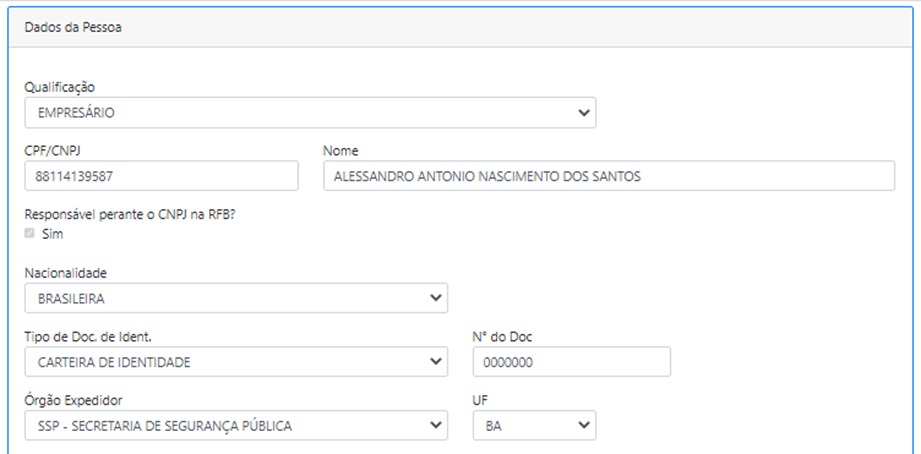Click the "Sim" label beside the checkbox
This screenshot has width=921, height=454.
(52, 233)
